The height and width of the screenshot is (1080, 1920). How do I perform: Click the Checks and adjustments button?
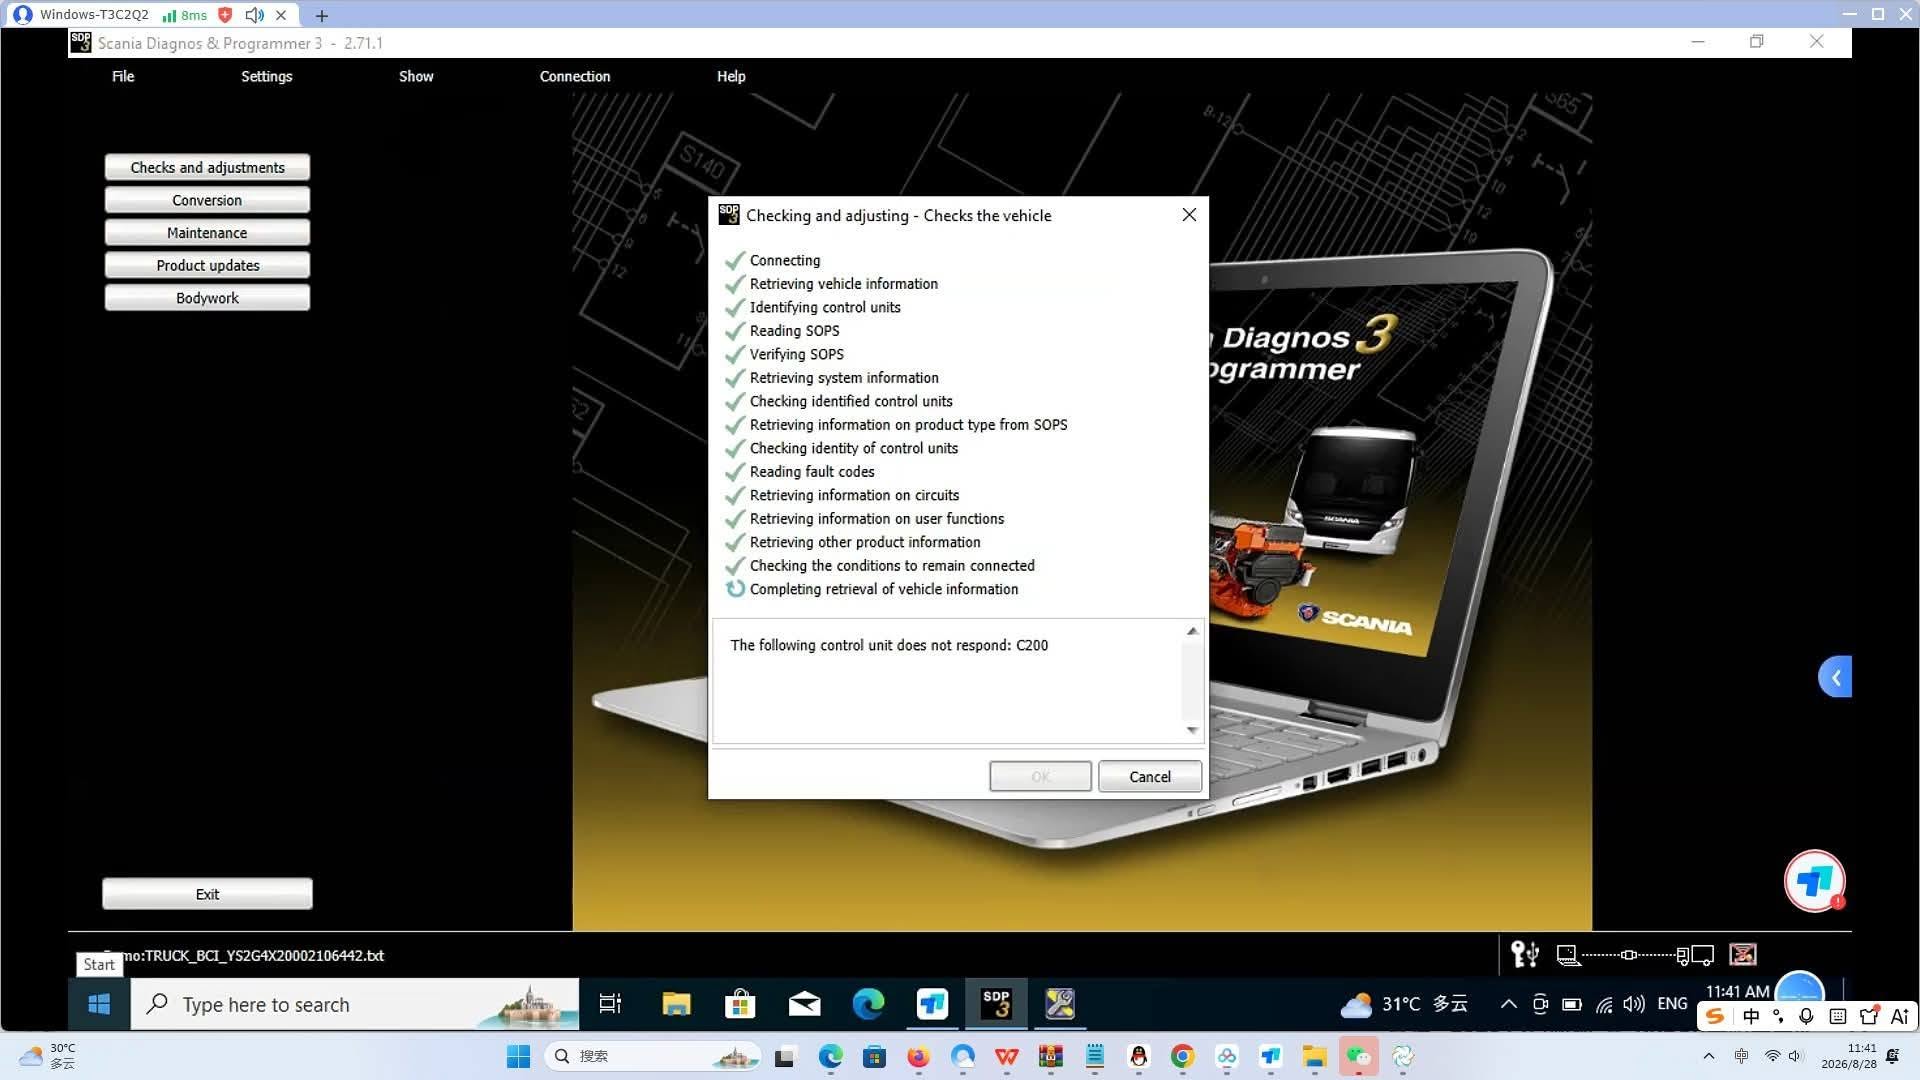tap(207, 167)
